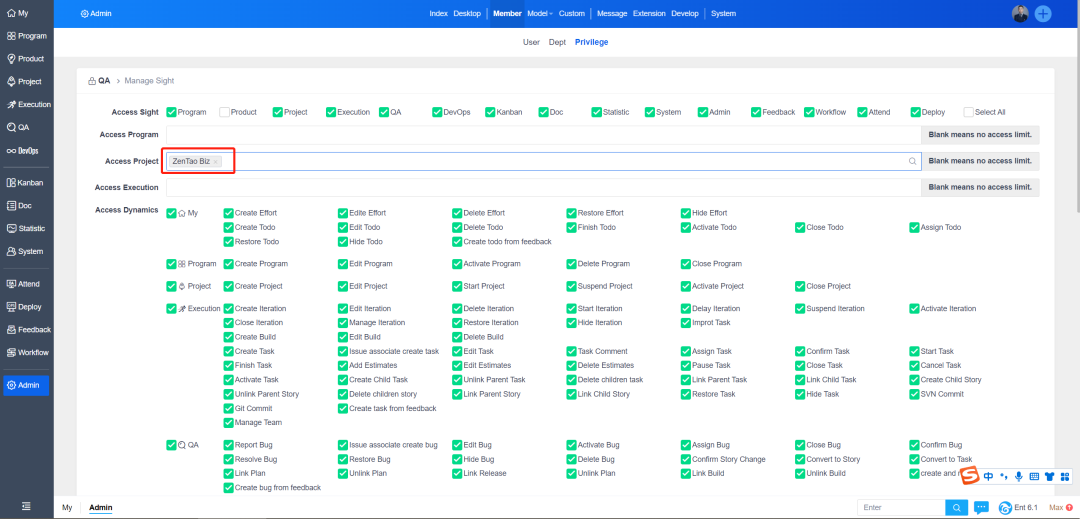The width and height of the screenshot is (1080, 519).
Task: Click the blue search button in the bottom bar
Action: point(956,508)
